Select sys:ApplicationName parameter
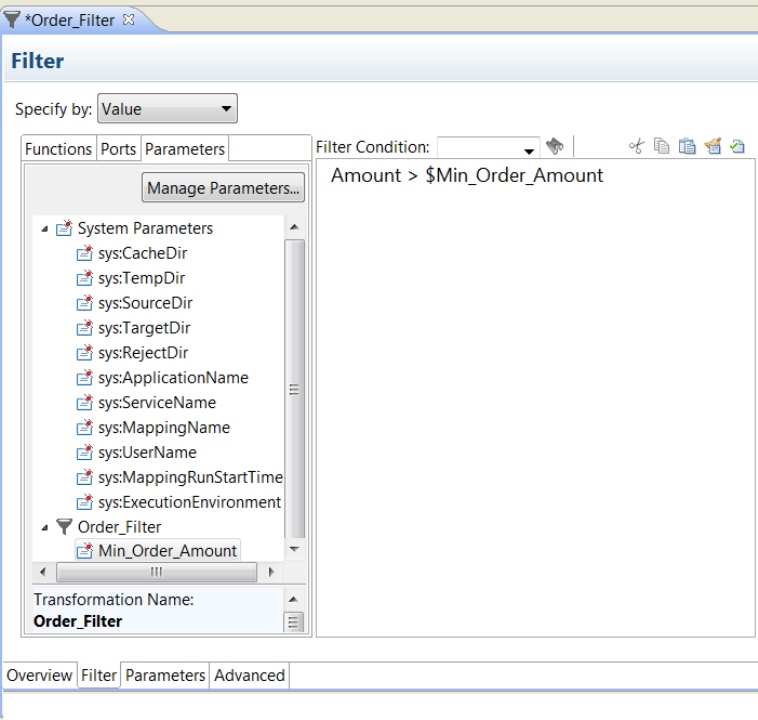 click(x=174, y=378)
